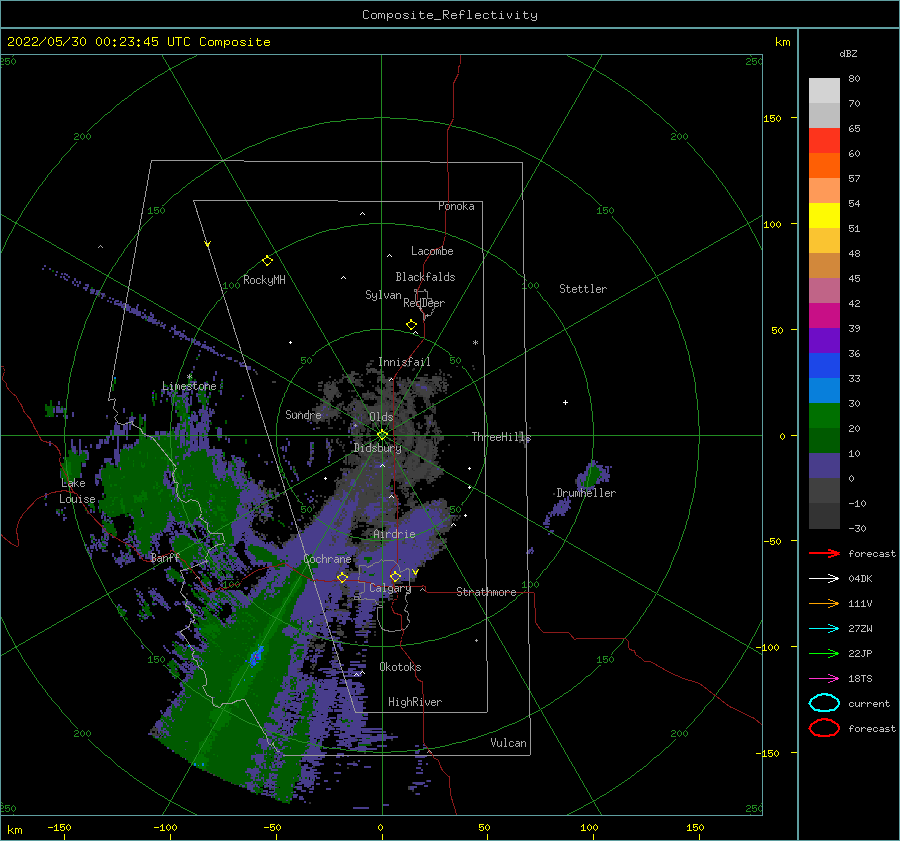Click the Cochrane city label

(x=327, y=559)
